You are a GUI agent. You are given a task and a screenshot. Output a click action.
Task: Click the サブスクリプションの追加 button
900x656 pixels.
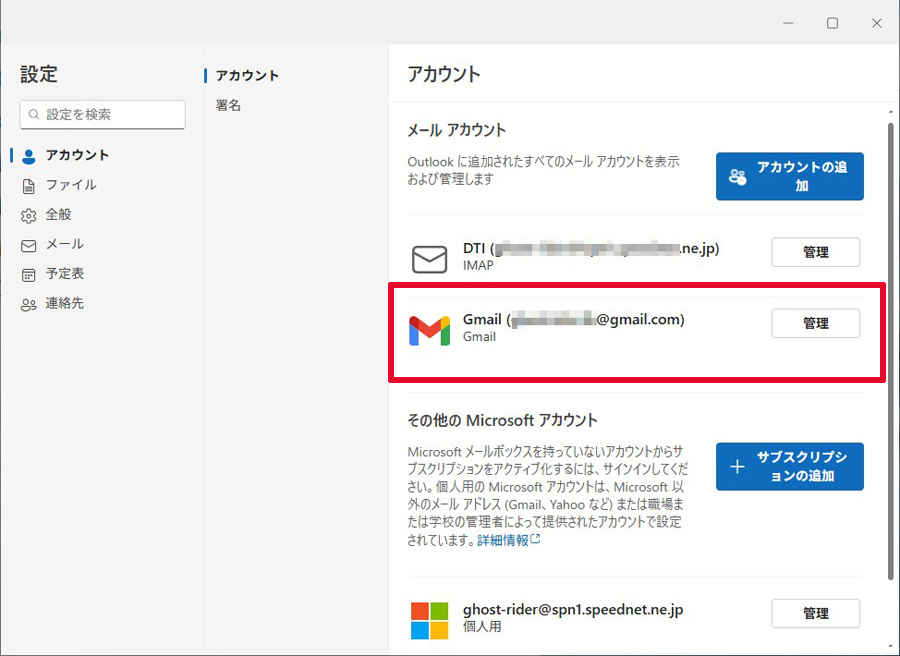click(789, 467)
